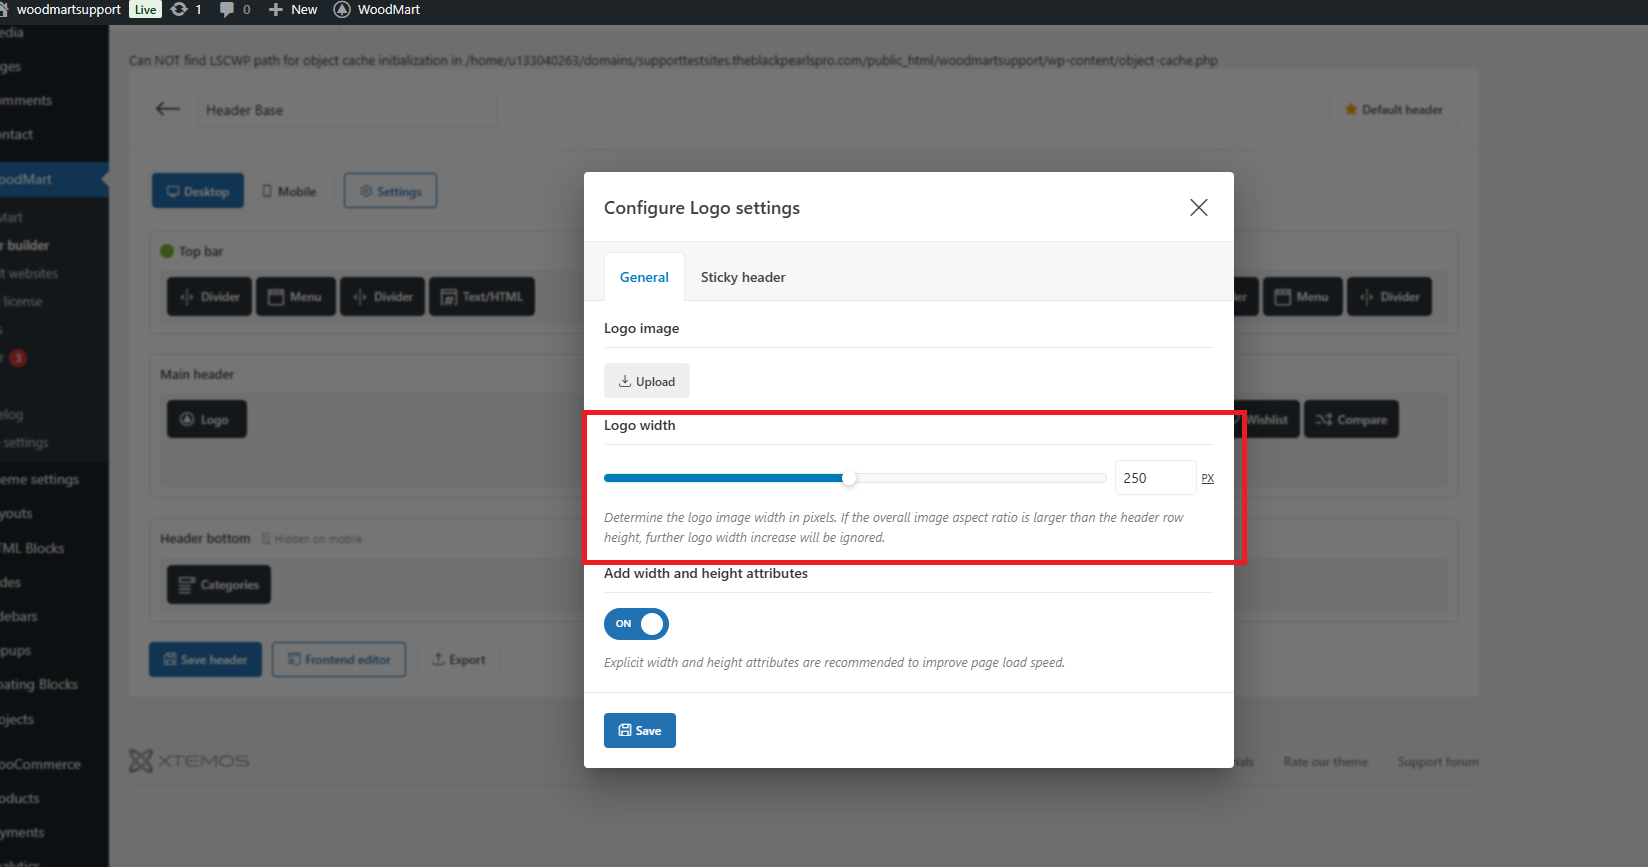Image resolution: width=1648 pixels, height=867 pixels.
Task: Open Floating Blocks in the sidebar
Action: click(x=39, y=684)
